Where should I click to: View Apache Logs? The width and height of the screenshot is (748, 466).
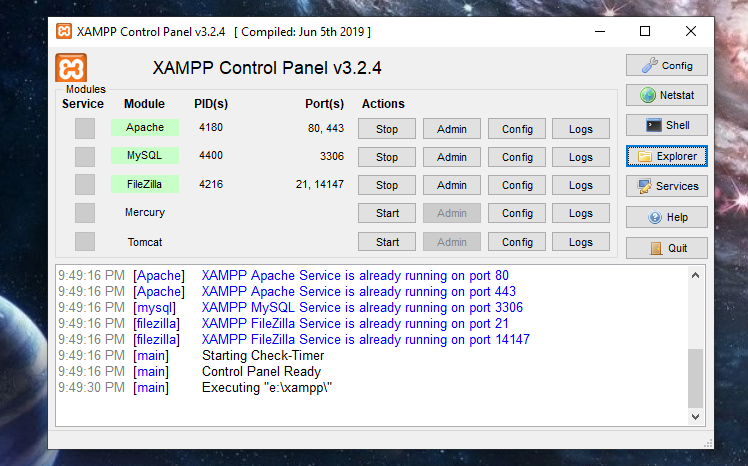[x=581, y=129]
